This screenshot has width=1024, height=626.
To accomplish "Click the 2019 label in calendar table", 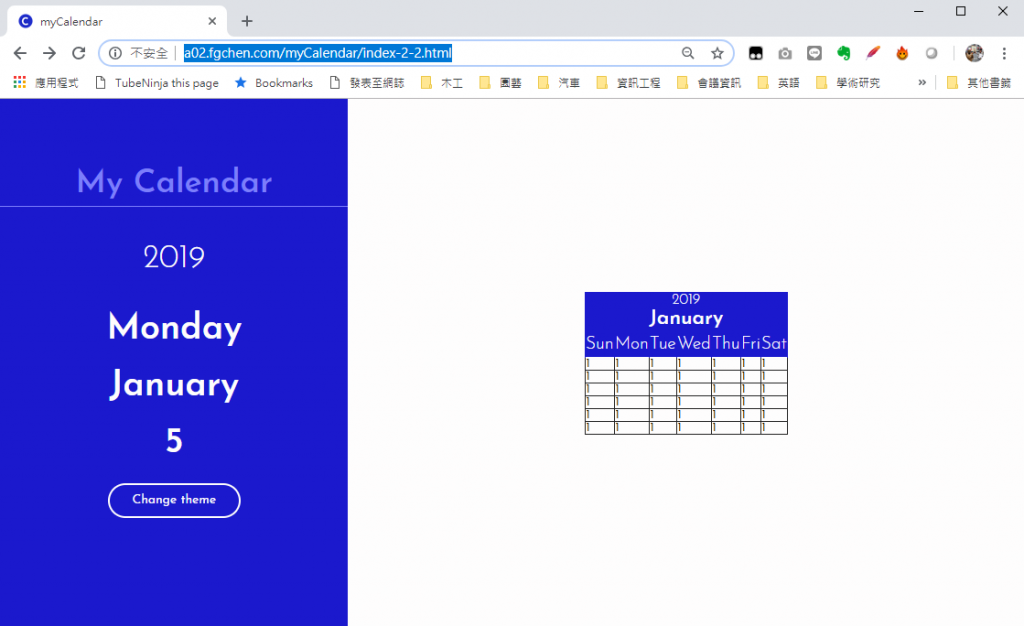I will (x=686, y=299).
